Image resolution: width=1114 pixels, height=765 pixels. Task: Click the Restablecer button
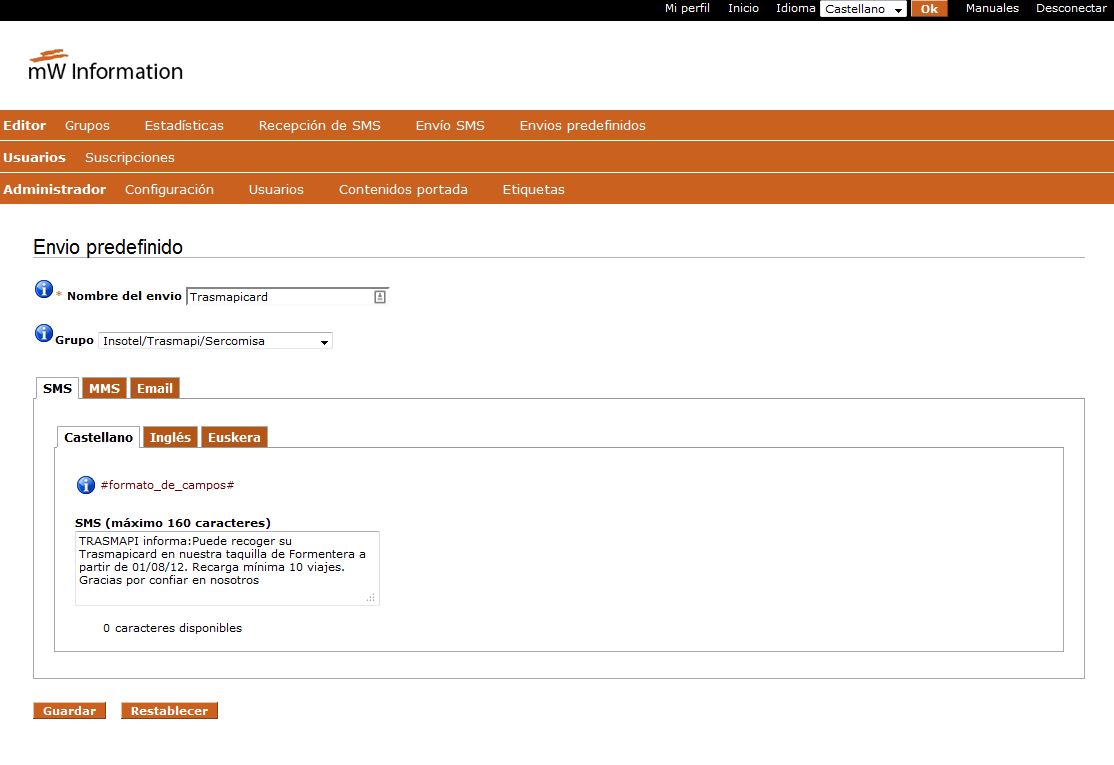coord(169,711)
